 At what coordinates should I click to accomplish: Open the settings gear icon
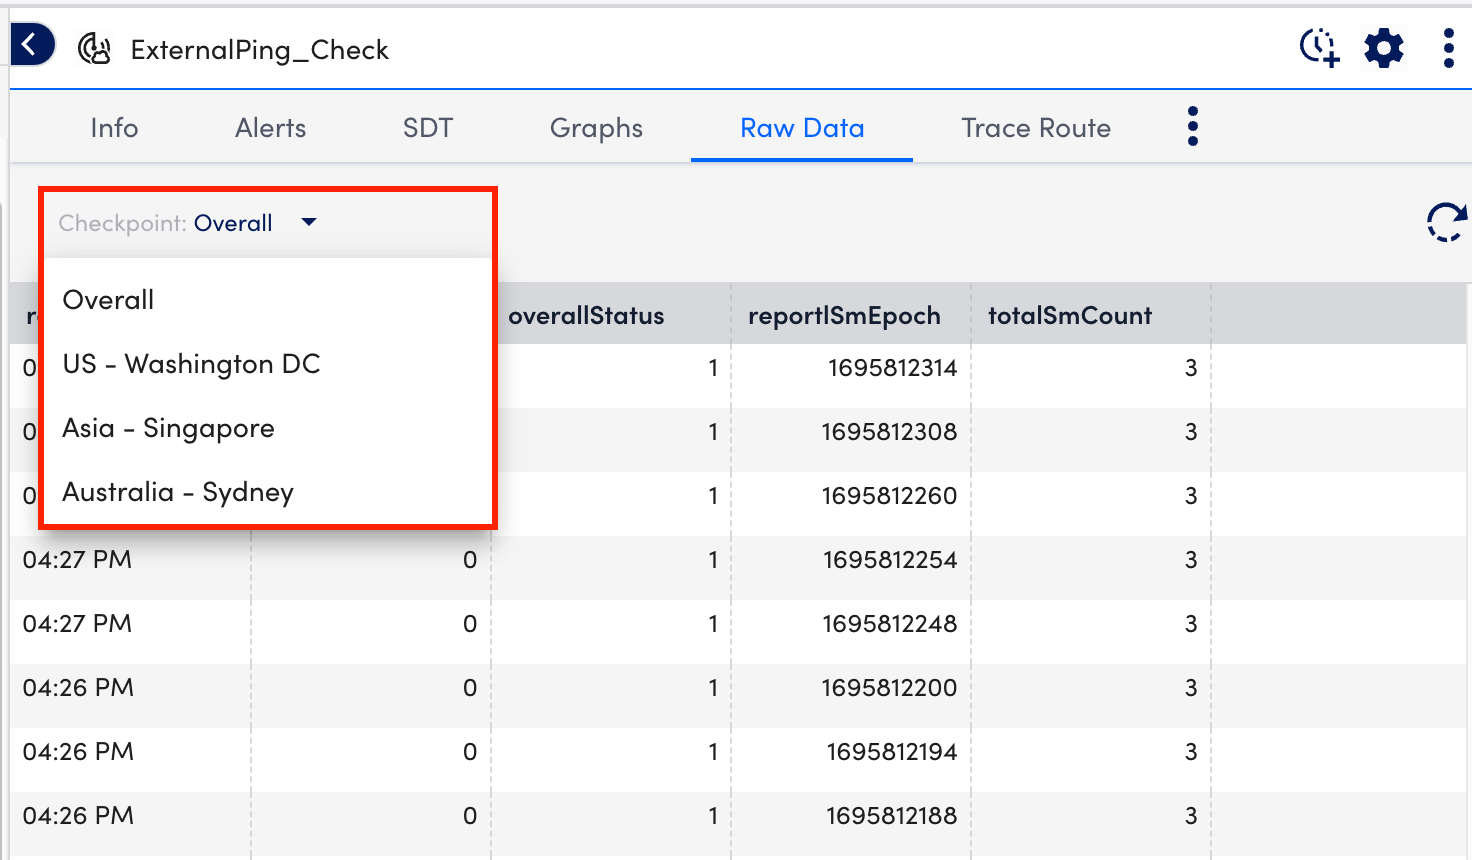coord(1383,46)
